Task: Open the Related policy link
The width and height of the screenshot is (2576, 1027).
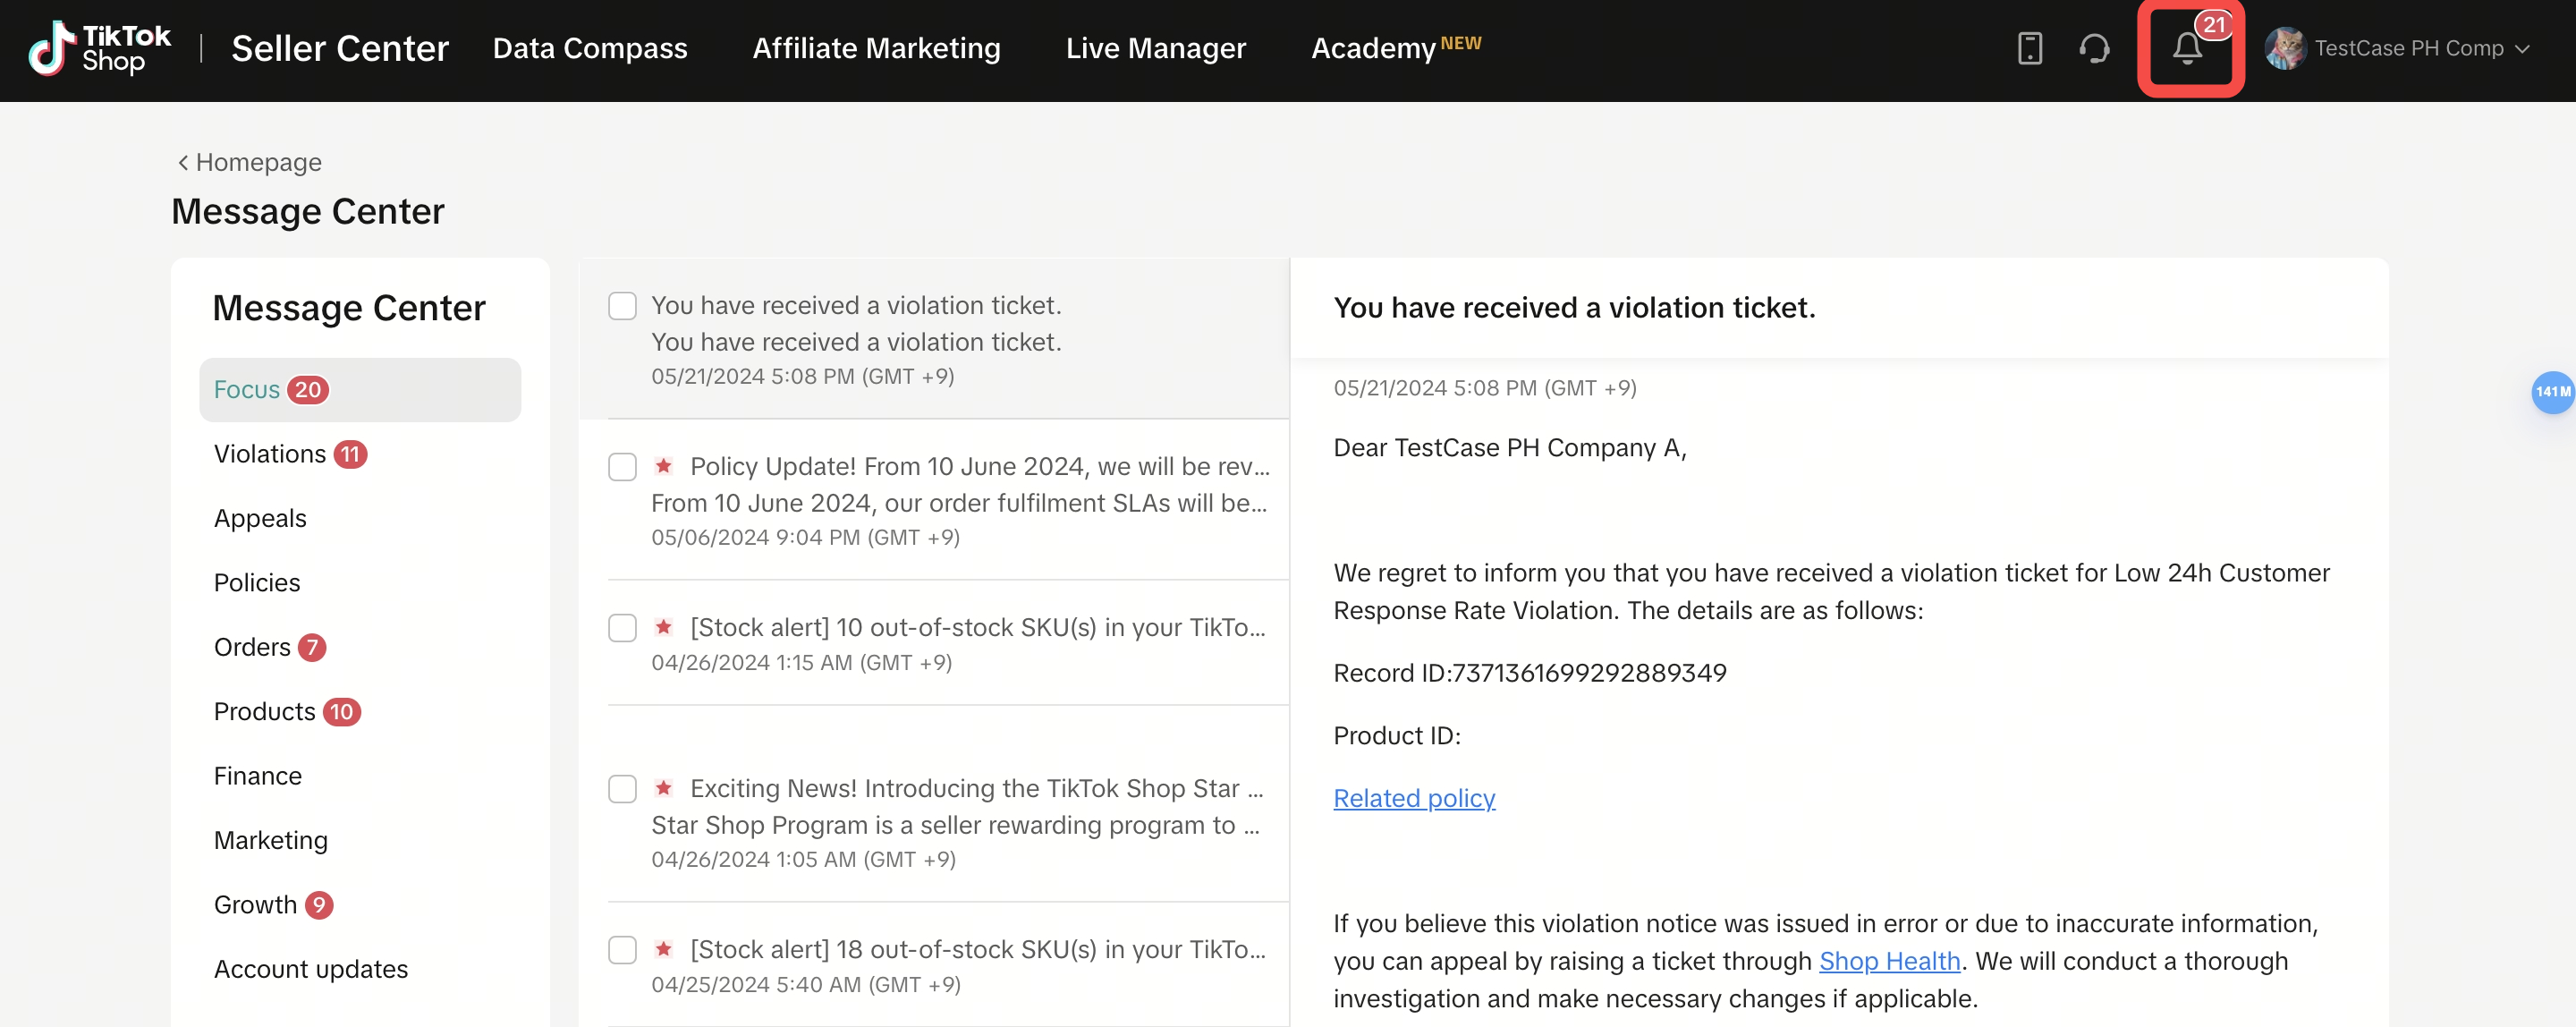Action: 1414,798
